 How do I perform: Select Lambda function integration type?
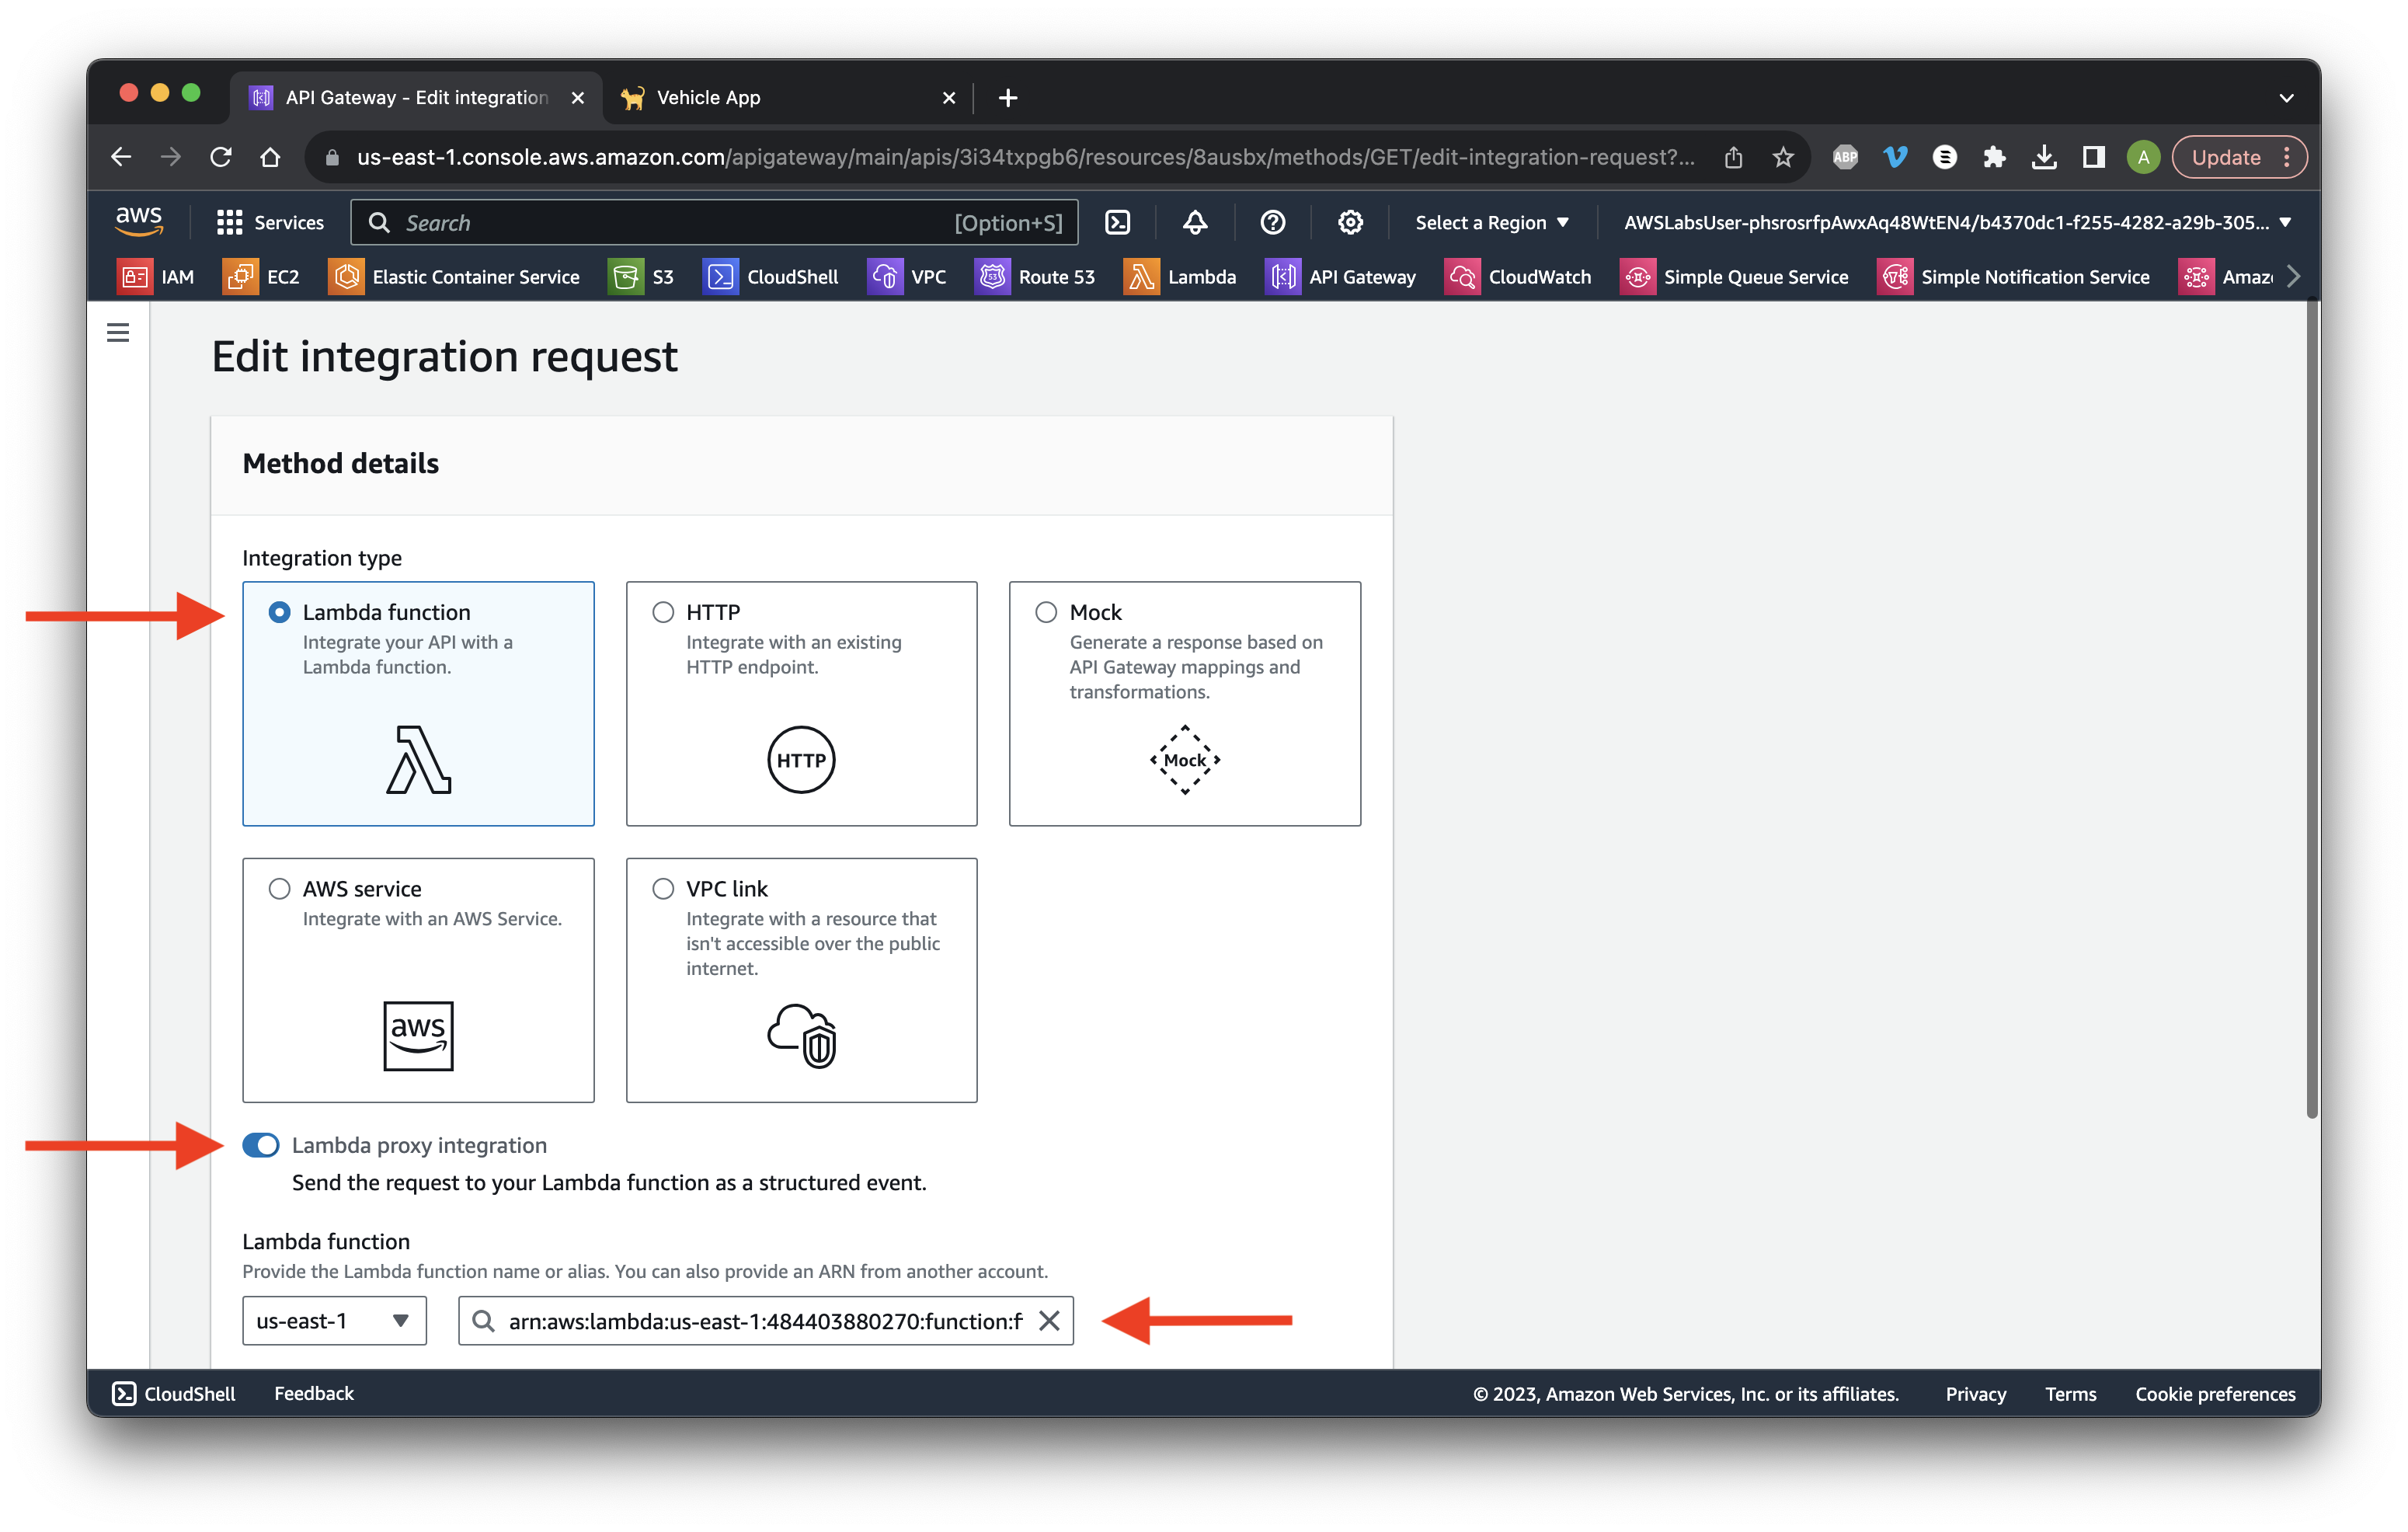click(x=418, y=703)
